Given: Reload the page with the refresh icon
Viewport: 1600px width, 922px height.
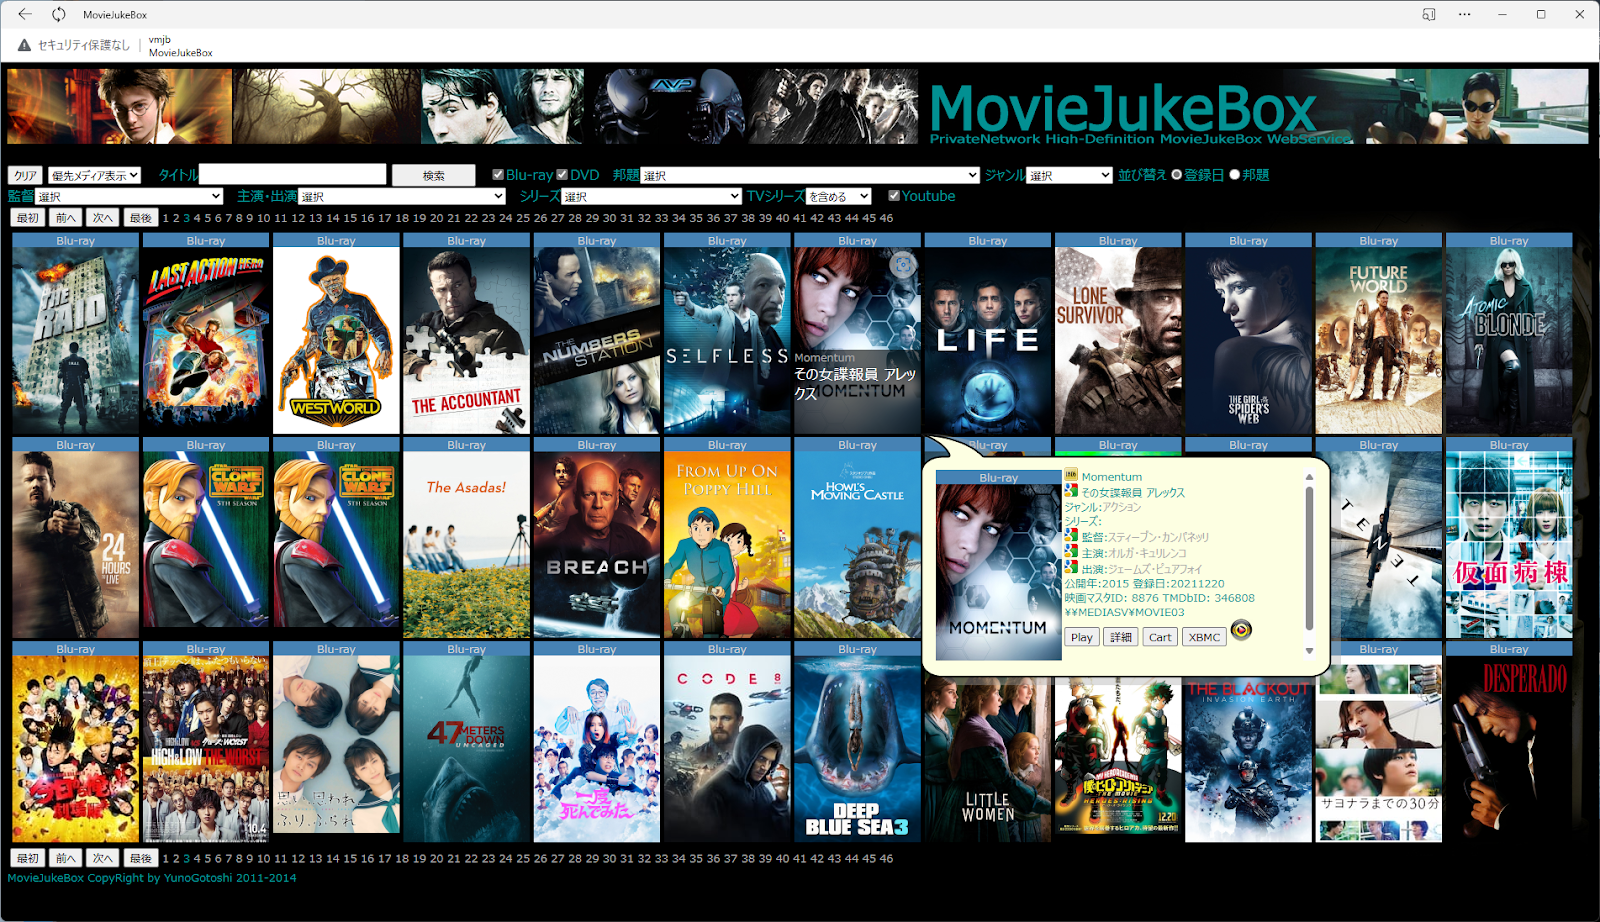Looking at the screenshot, I should click(59, 14).
